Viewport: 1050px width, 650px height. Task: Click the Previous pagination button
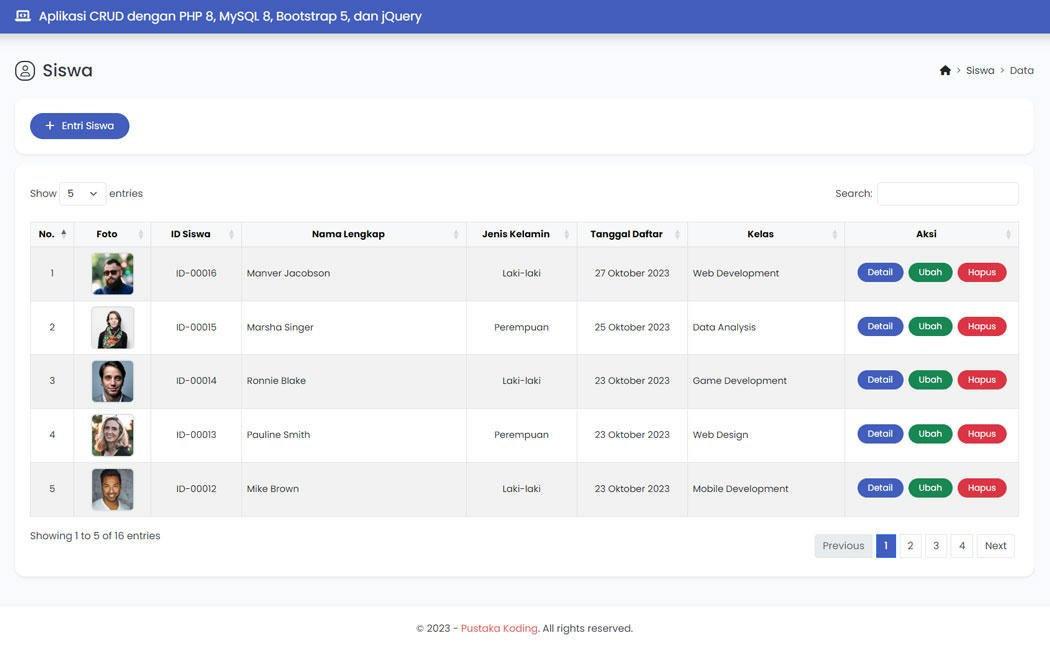click(843, 545)
